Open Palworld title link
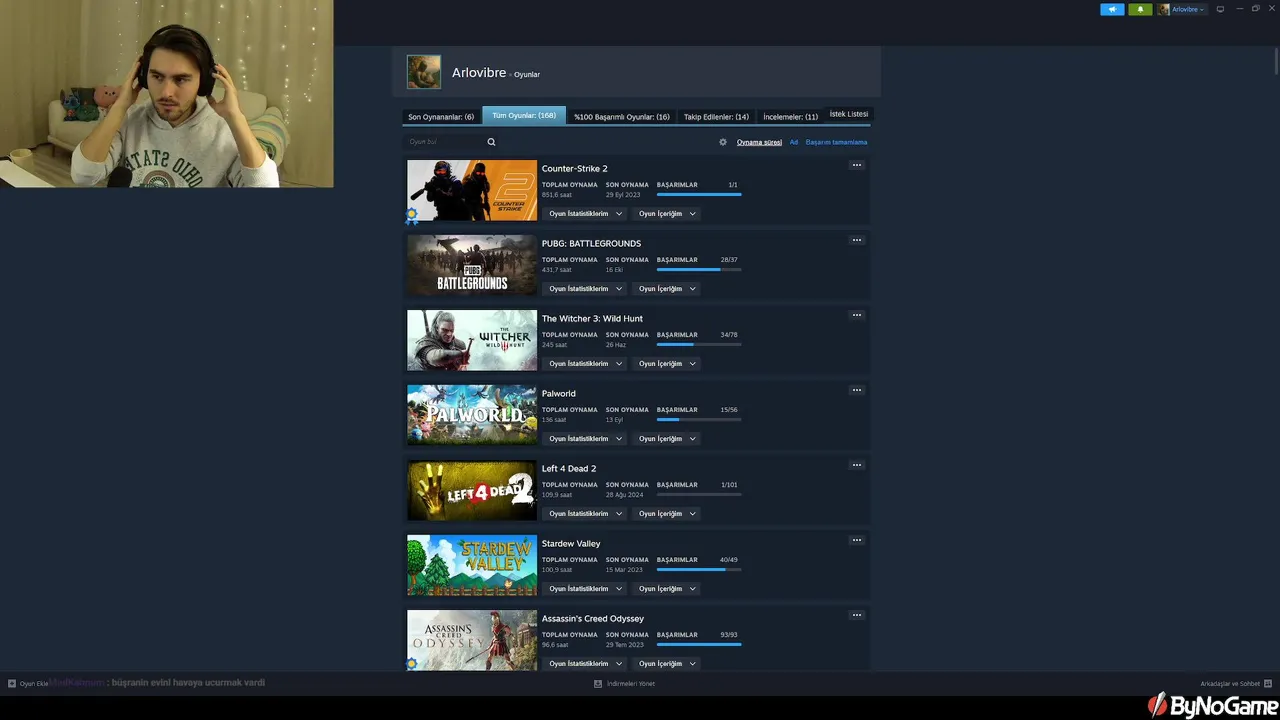The height and width of the screenshot is (720, 1280). click(x=558, y=393)
